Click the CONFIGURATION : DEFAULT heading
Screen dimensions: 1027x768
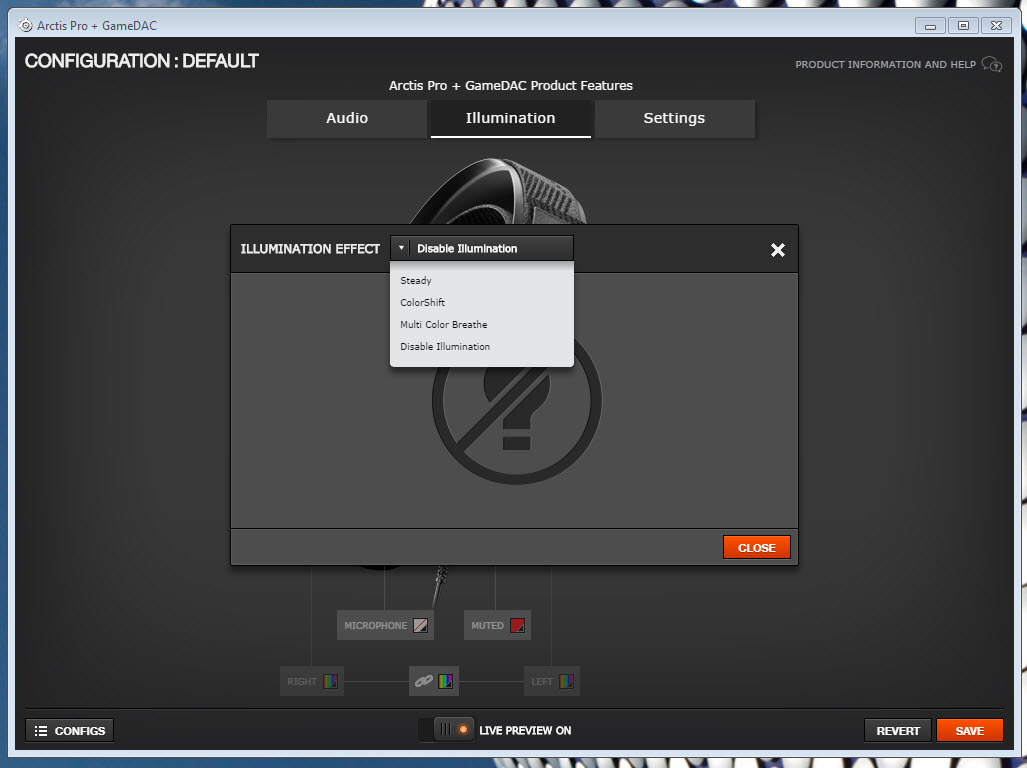(x=141, y=61)
